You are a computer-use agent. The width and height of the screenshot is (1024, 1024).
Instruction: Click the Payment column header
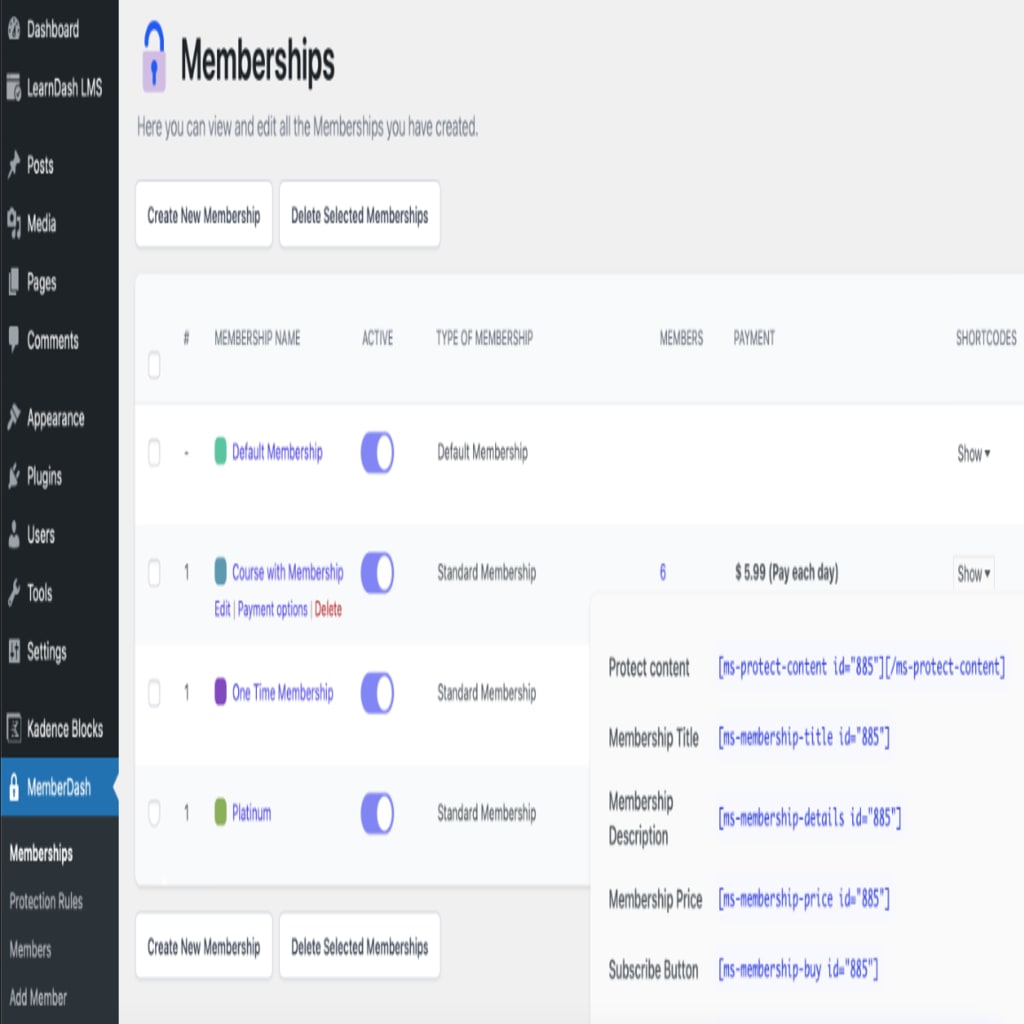click(x=754, y=338)
